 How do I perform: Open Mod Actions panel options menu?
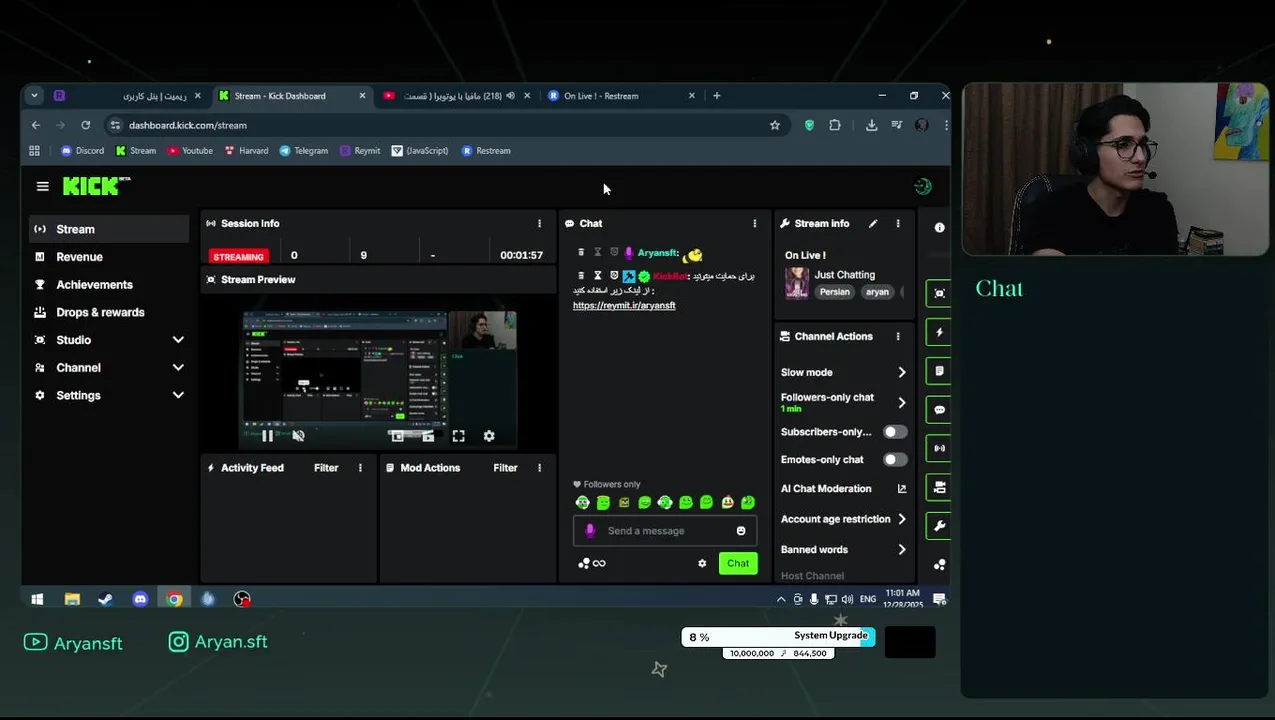tap(539, 468)
